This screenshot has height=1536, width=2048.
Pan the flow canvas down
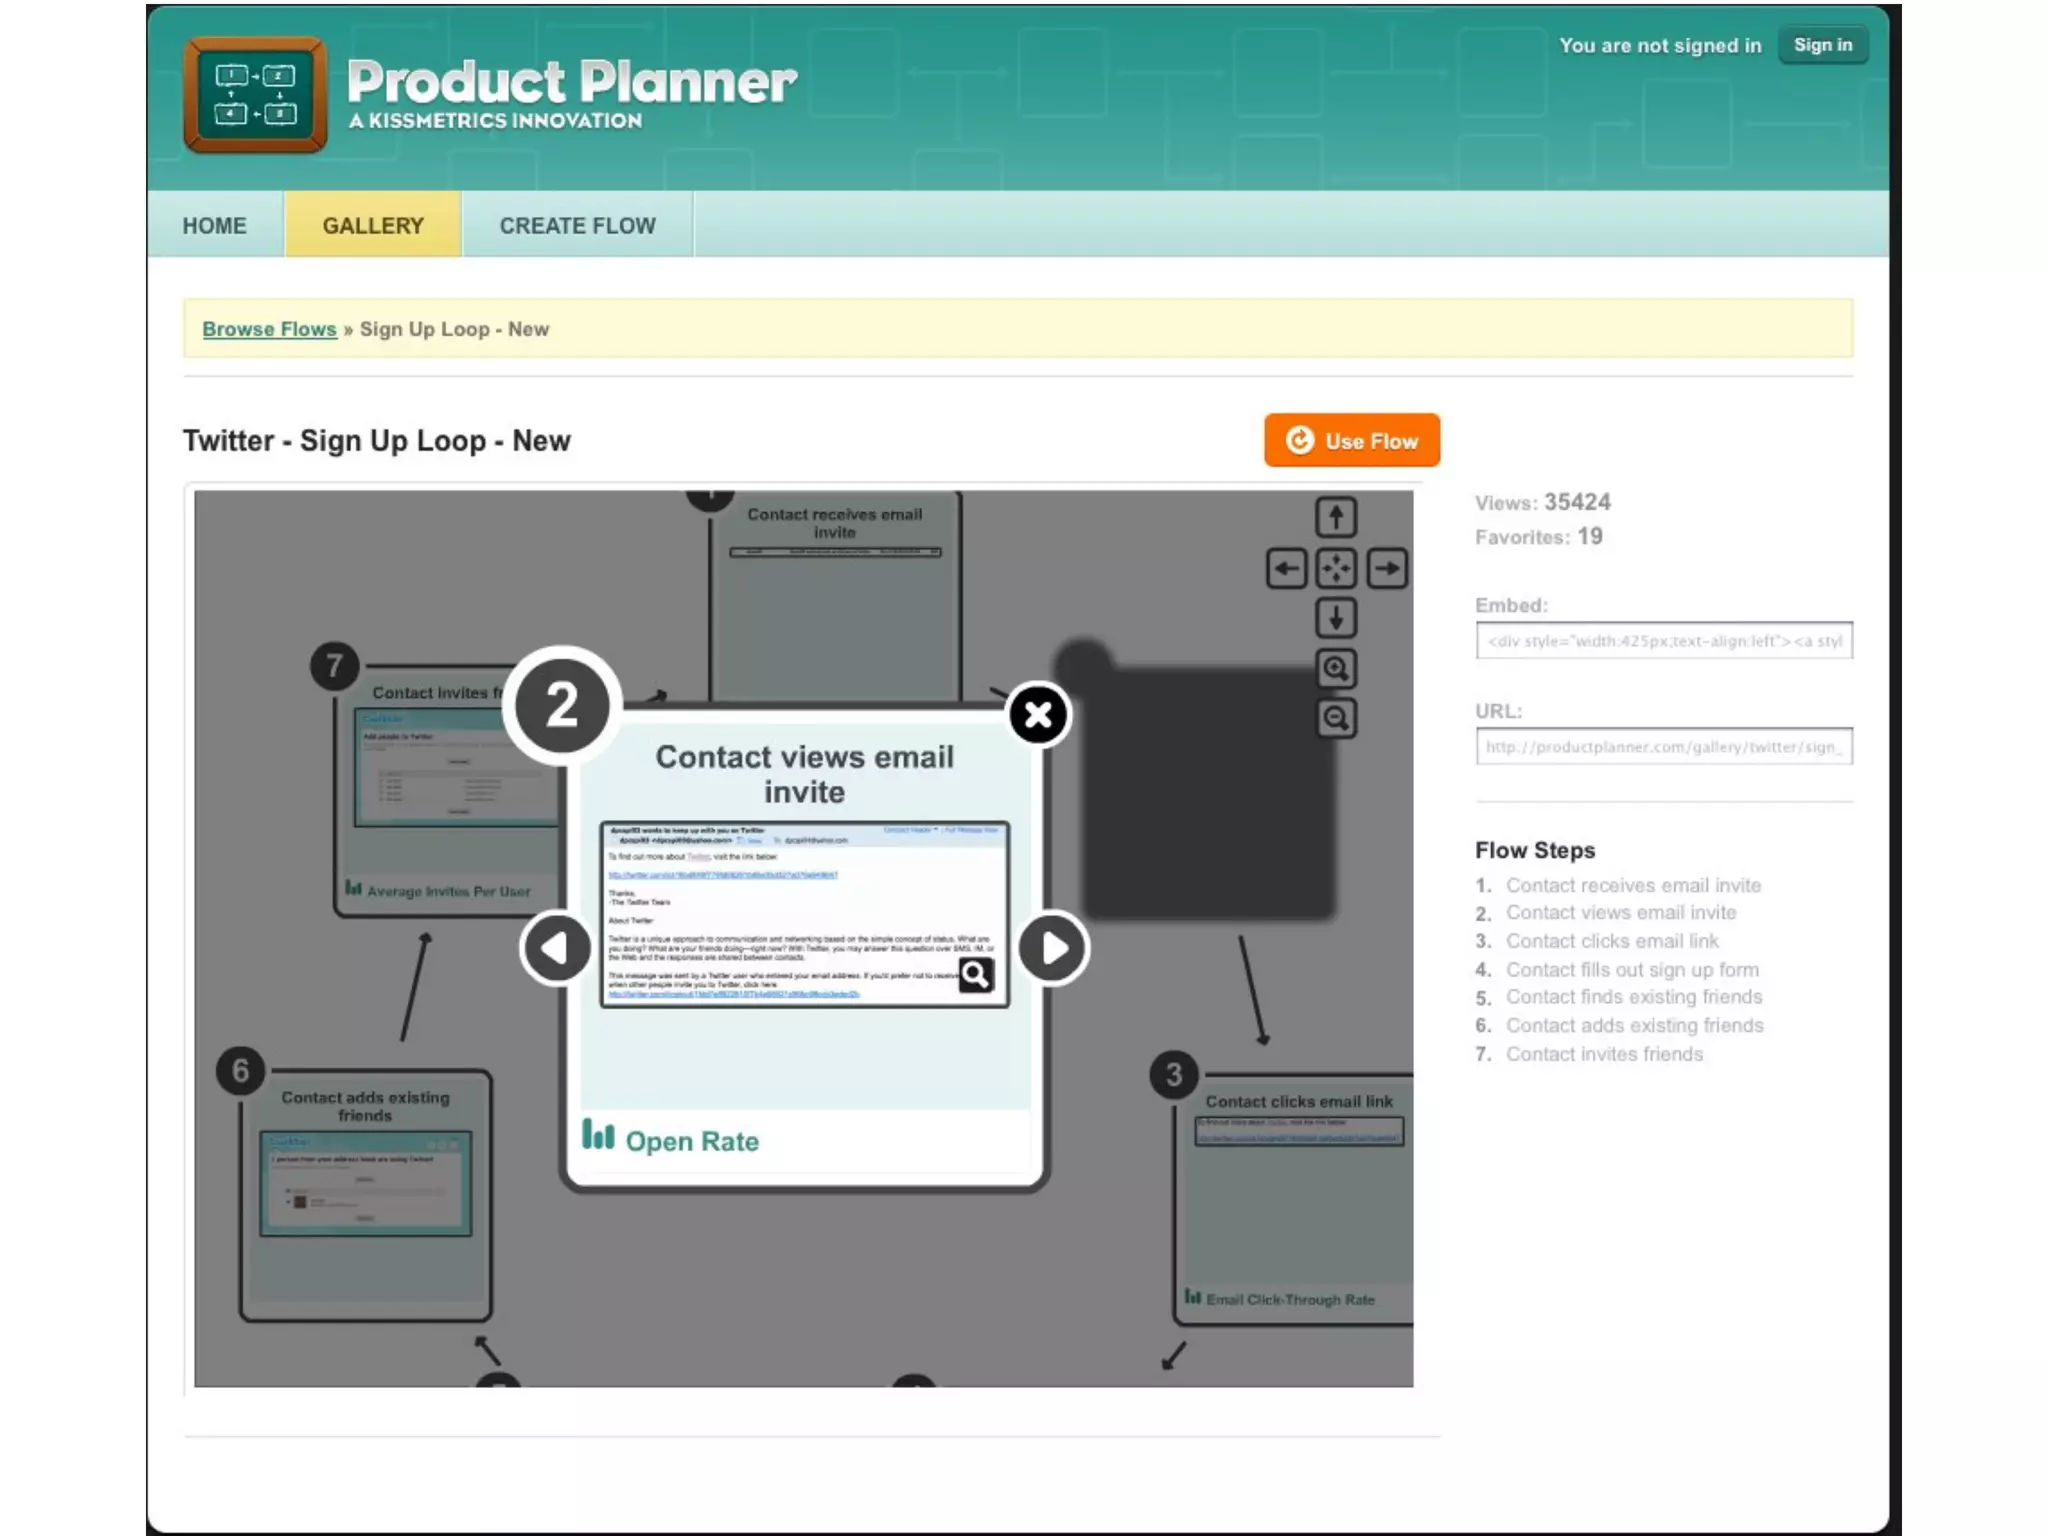pos(1335,618)
